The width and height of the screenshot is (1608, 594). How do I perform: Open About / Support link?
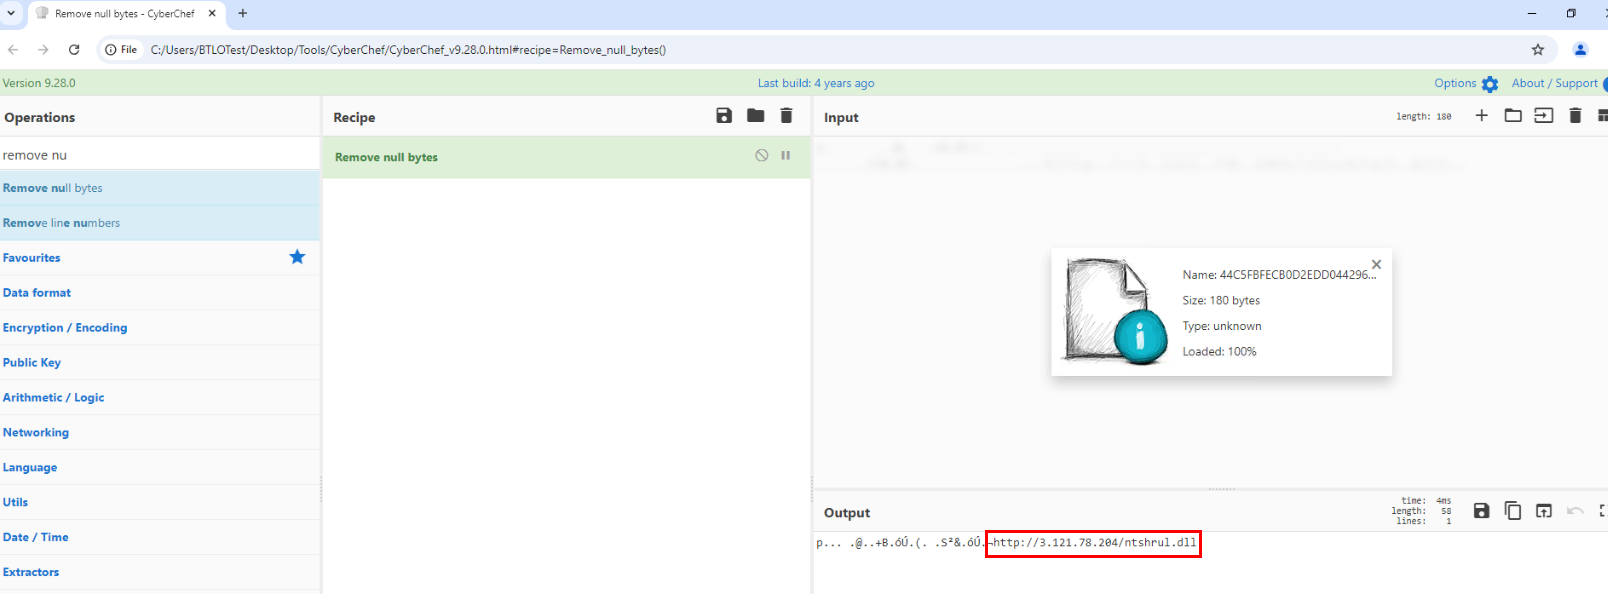(1555, 83)
